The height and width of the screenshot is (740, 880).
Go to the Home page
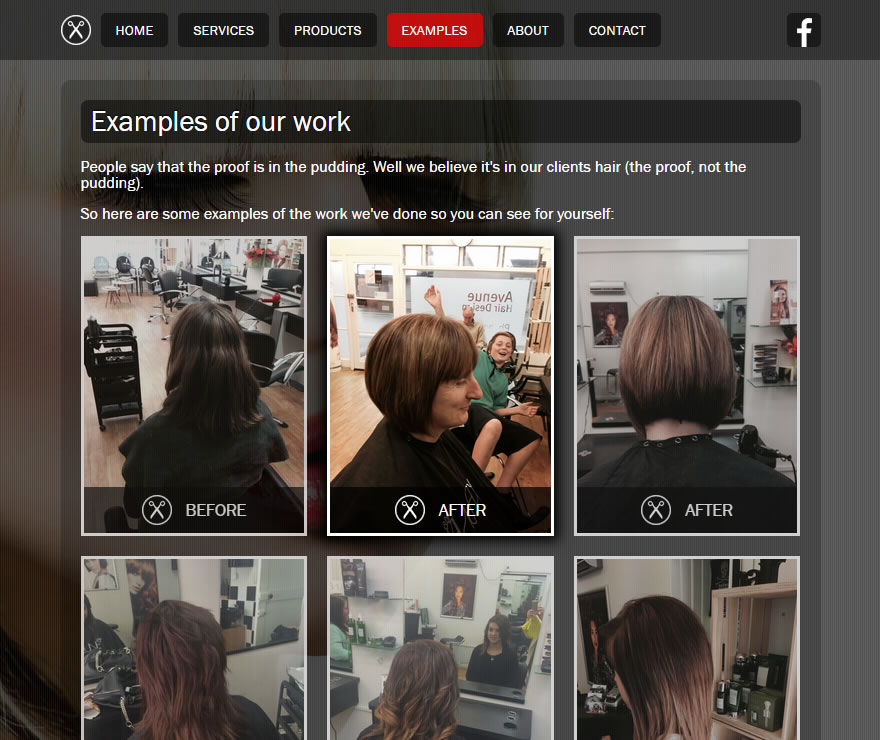pos(134,31)
